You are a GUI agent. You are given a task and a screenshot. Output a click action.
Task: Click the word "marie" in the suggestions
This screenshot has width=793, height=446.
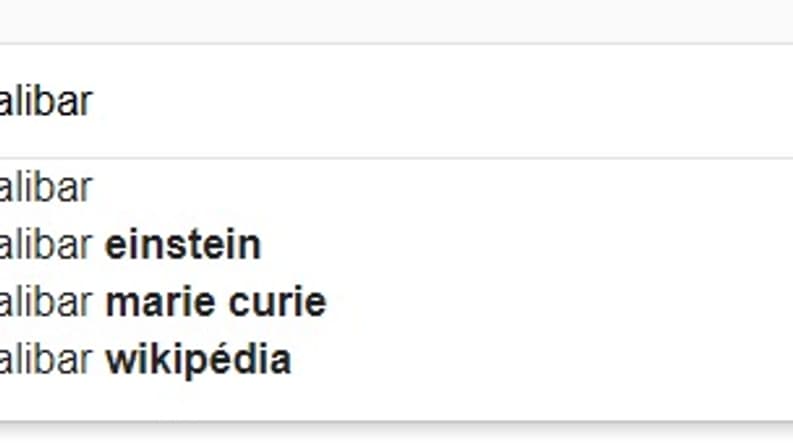[162, 302]
